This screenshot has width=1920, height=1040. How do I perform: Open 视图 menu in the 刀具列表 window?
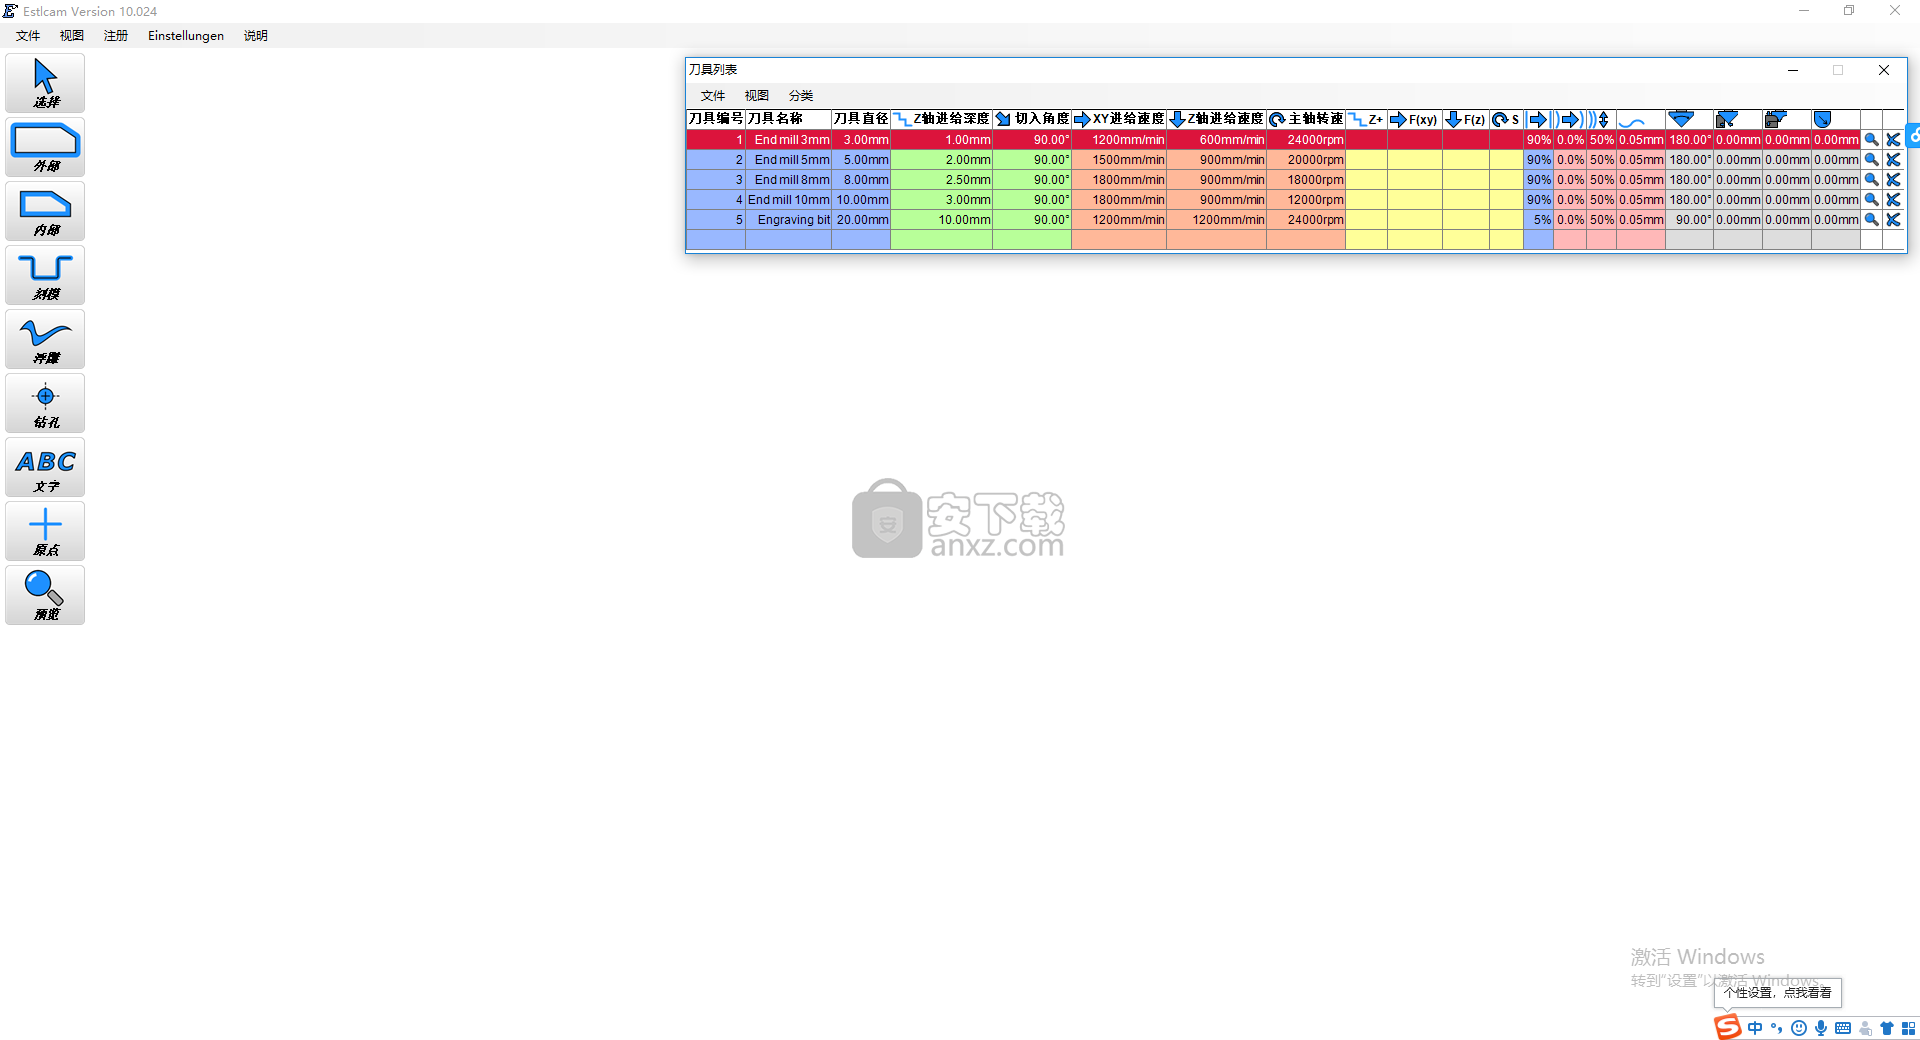(x=757, y=96)
